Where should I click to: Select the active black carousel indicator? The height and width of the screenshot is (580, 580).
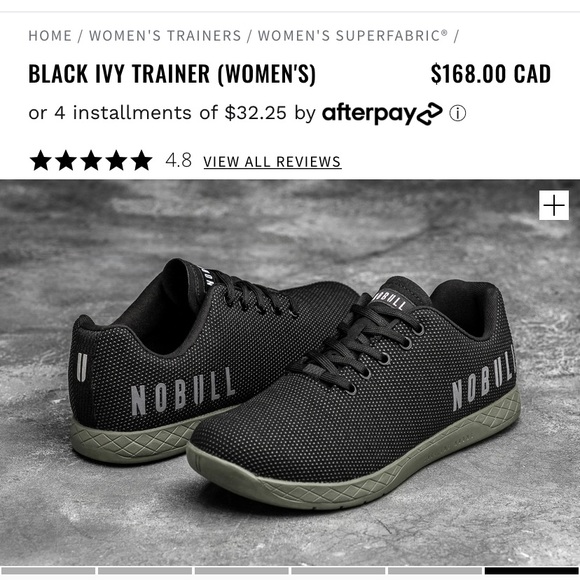532,571
